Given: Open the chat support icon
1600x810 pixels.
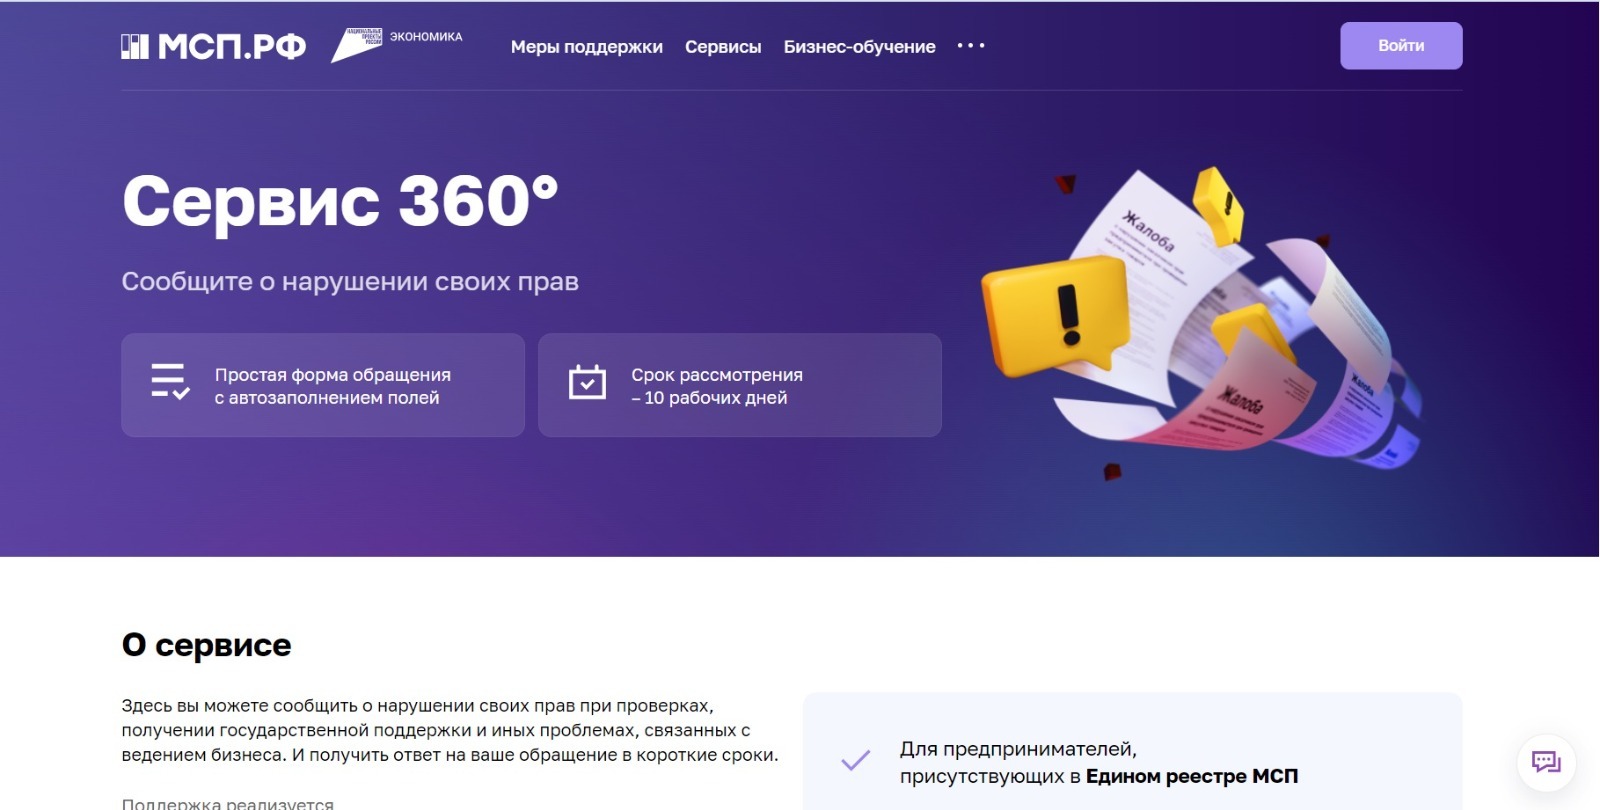Looking at the screenshot, I should 1546,763.
